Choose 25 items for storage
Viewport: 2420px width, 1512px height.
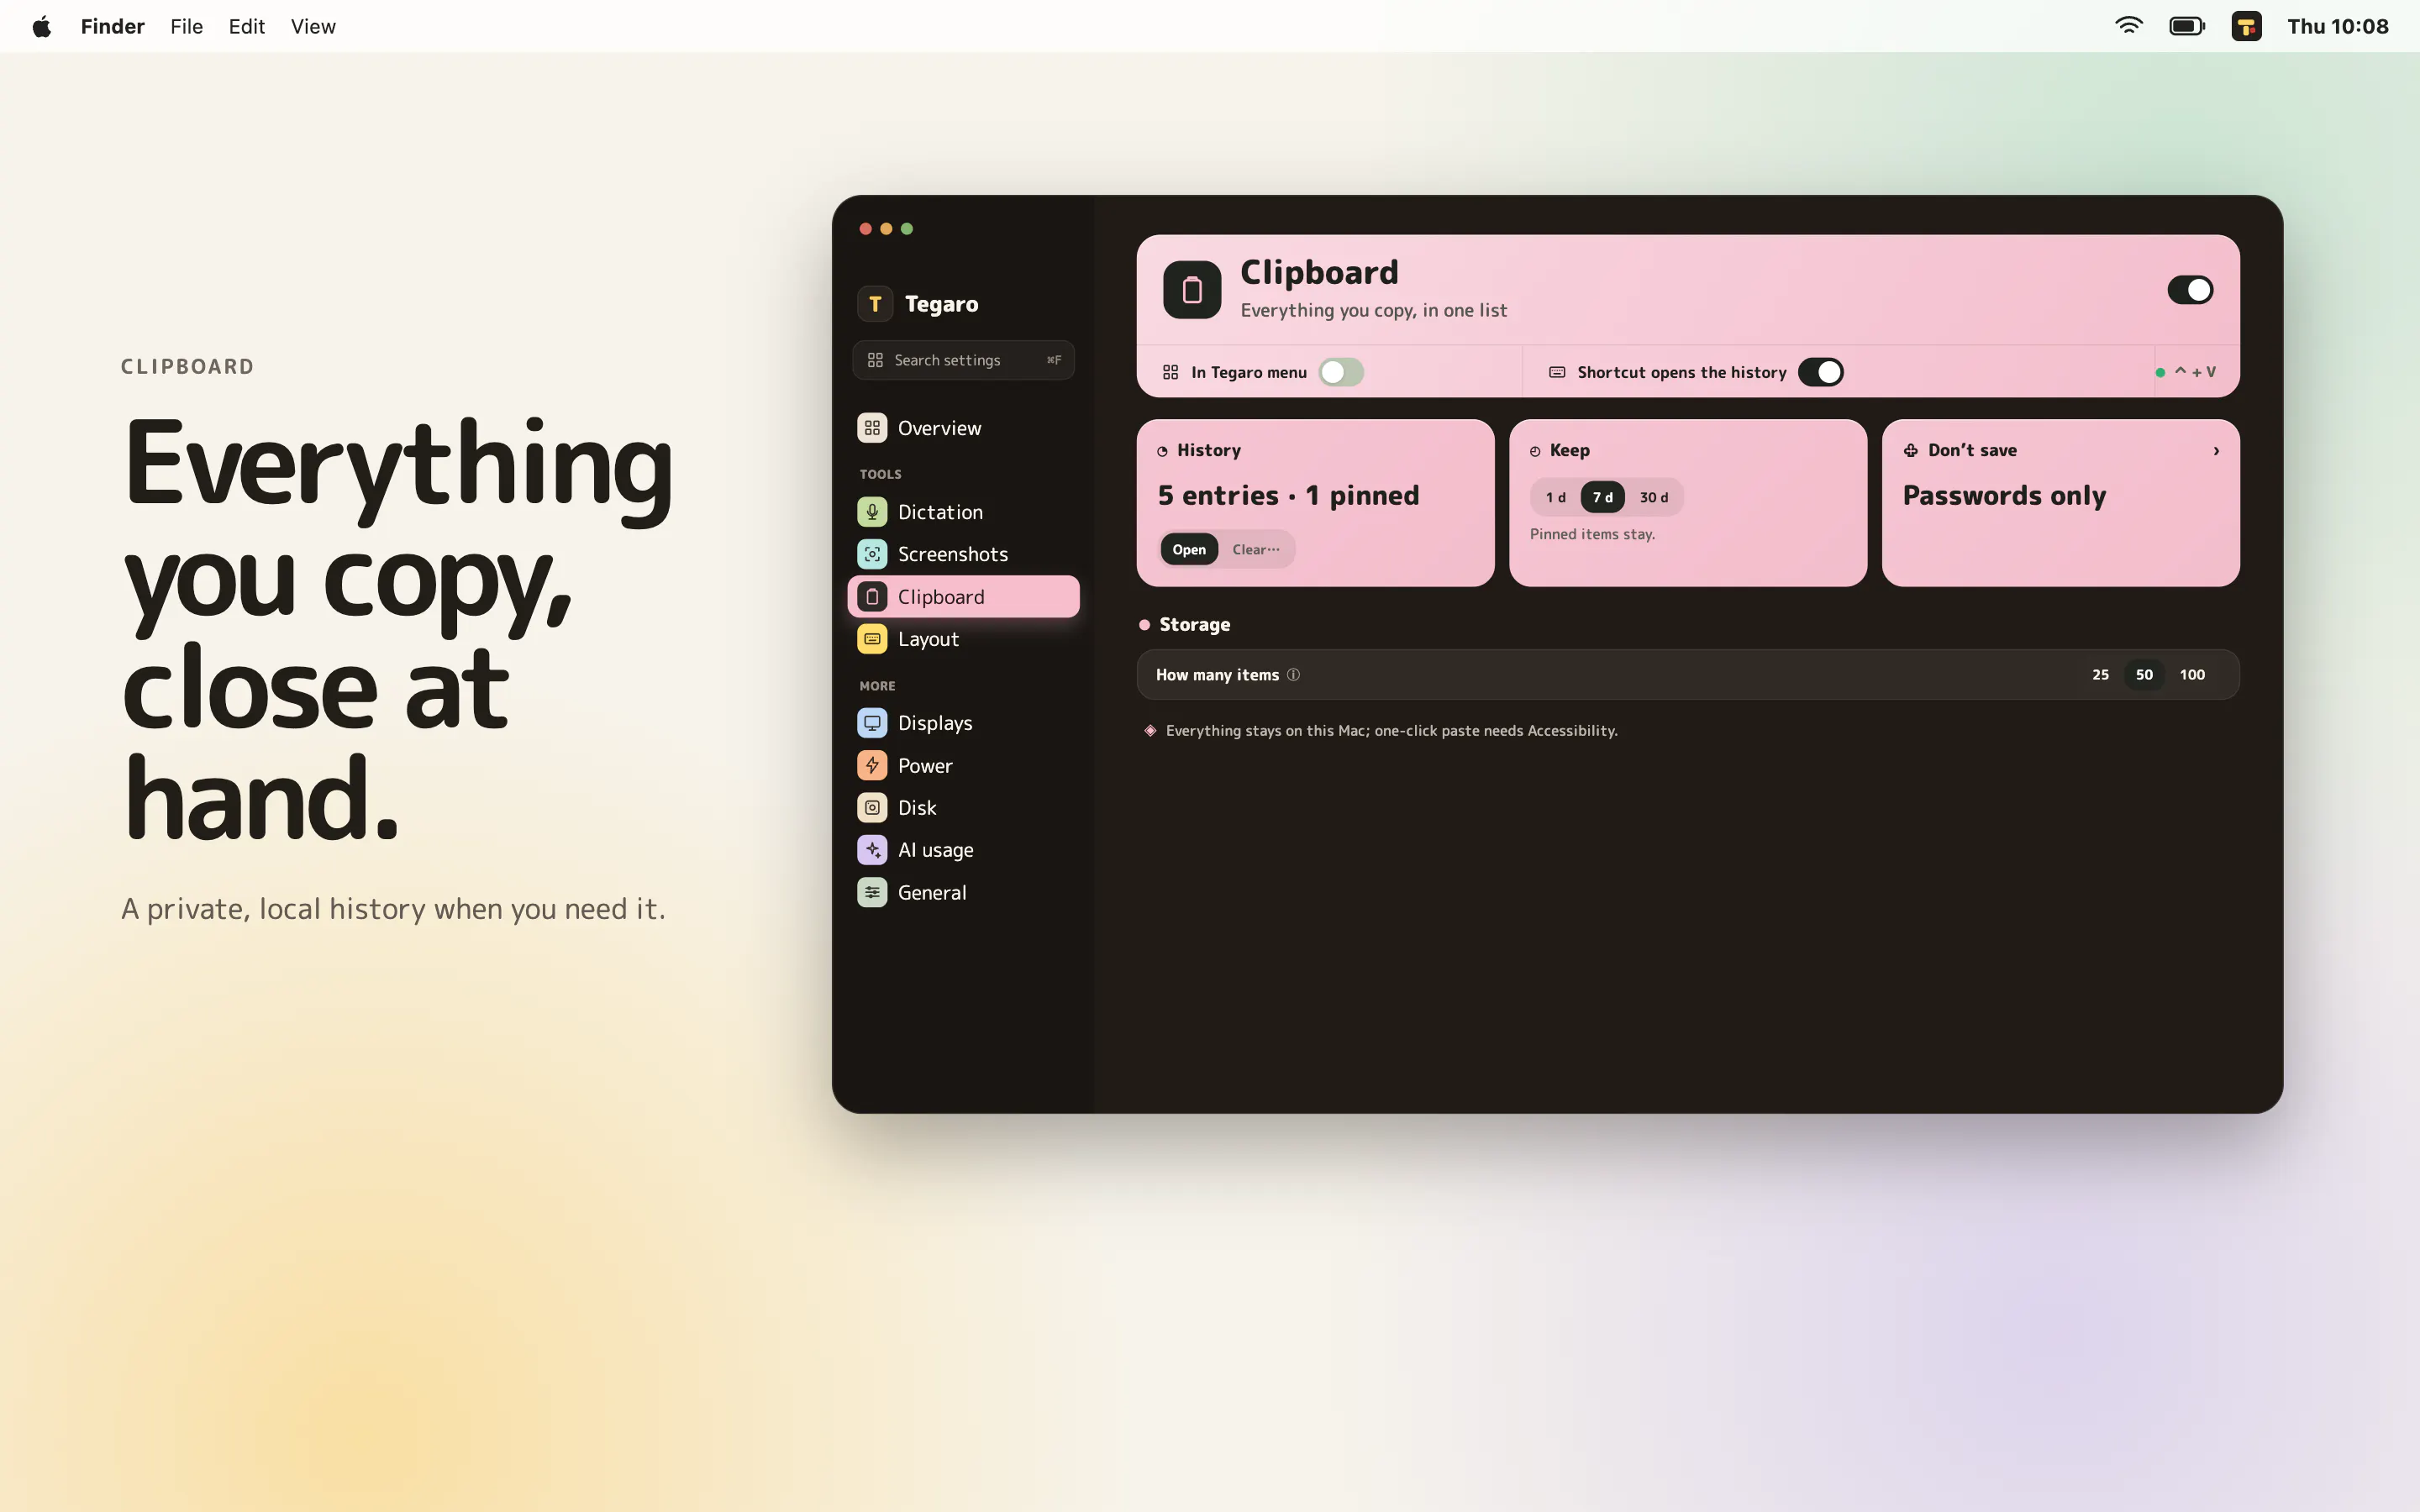coord(2100,675)
